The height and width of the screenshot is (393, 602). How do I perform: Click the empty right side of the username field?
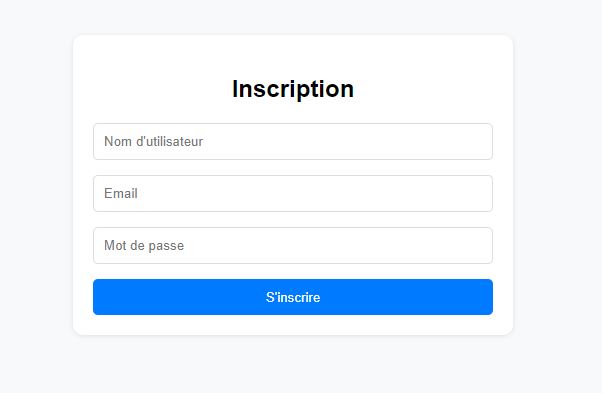coord(422,142)
